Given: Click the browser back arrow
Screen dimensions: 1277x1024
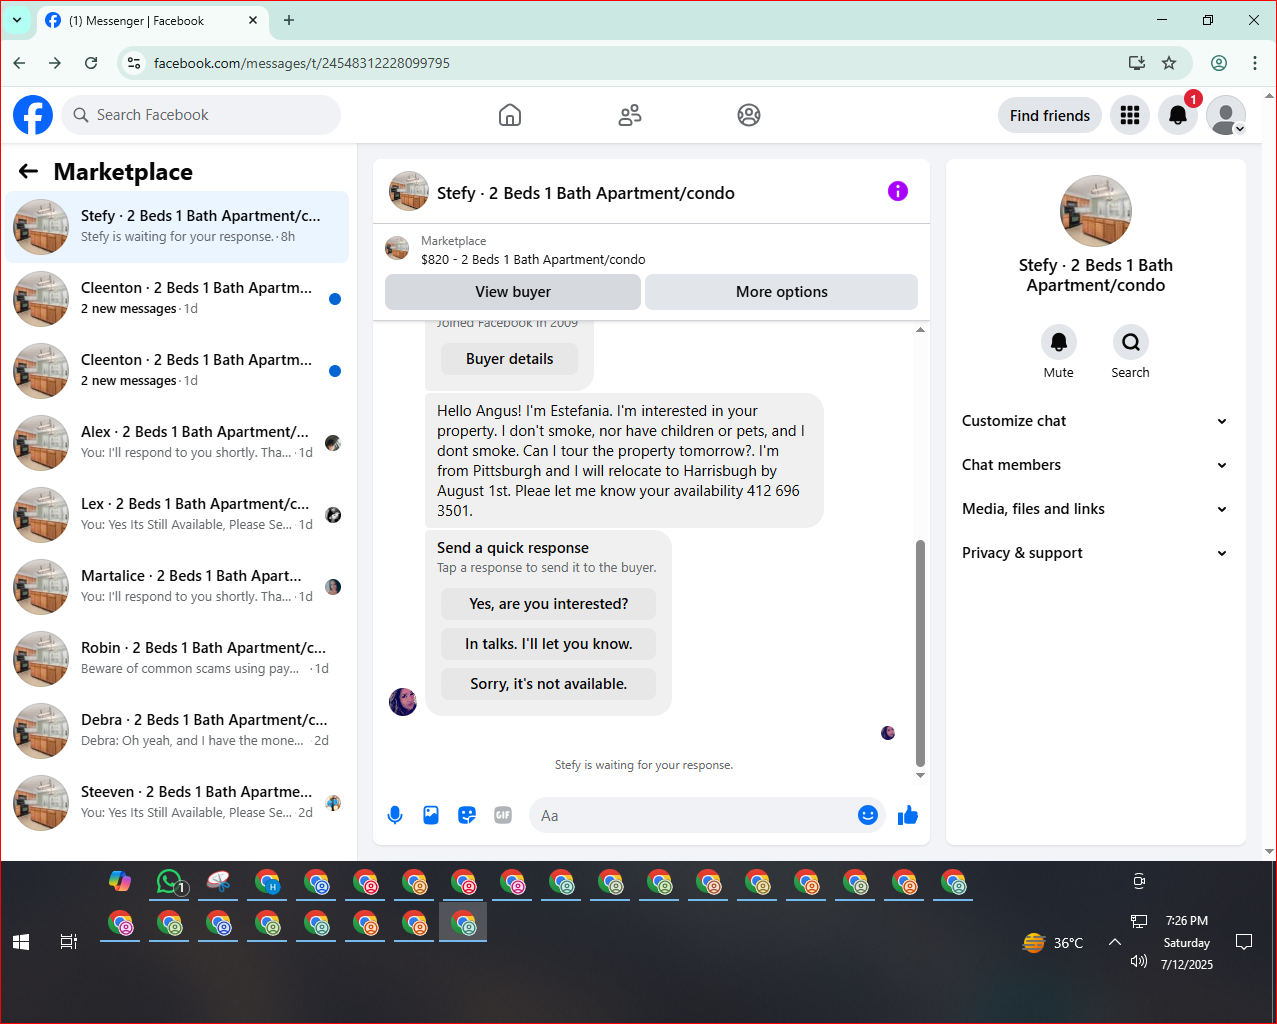Looking at the screenshot, I should (x=19, y=63).
